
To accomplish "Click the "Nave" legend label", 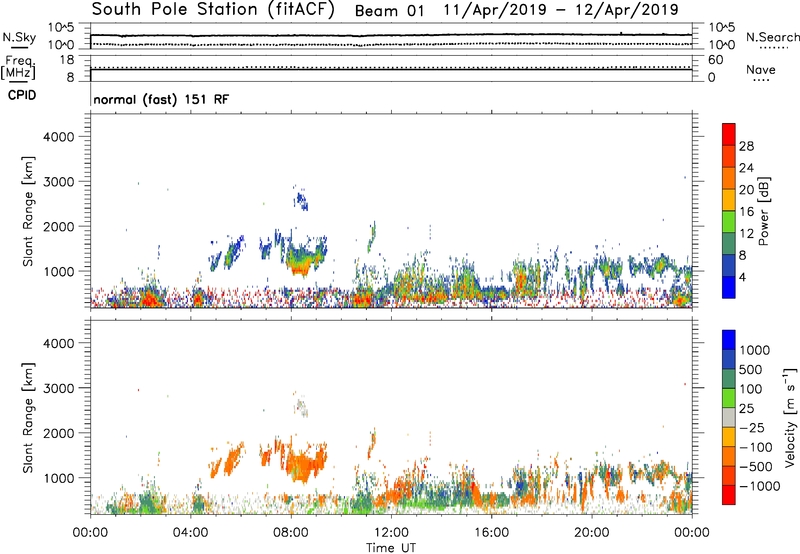I will (761, 69).
